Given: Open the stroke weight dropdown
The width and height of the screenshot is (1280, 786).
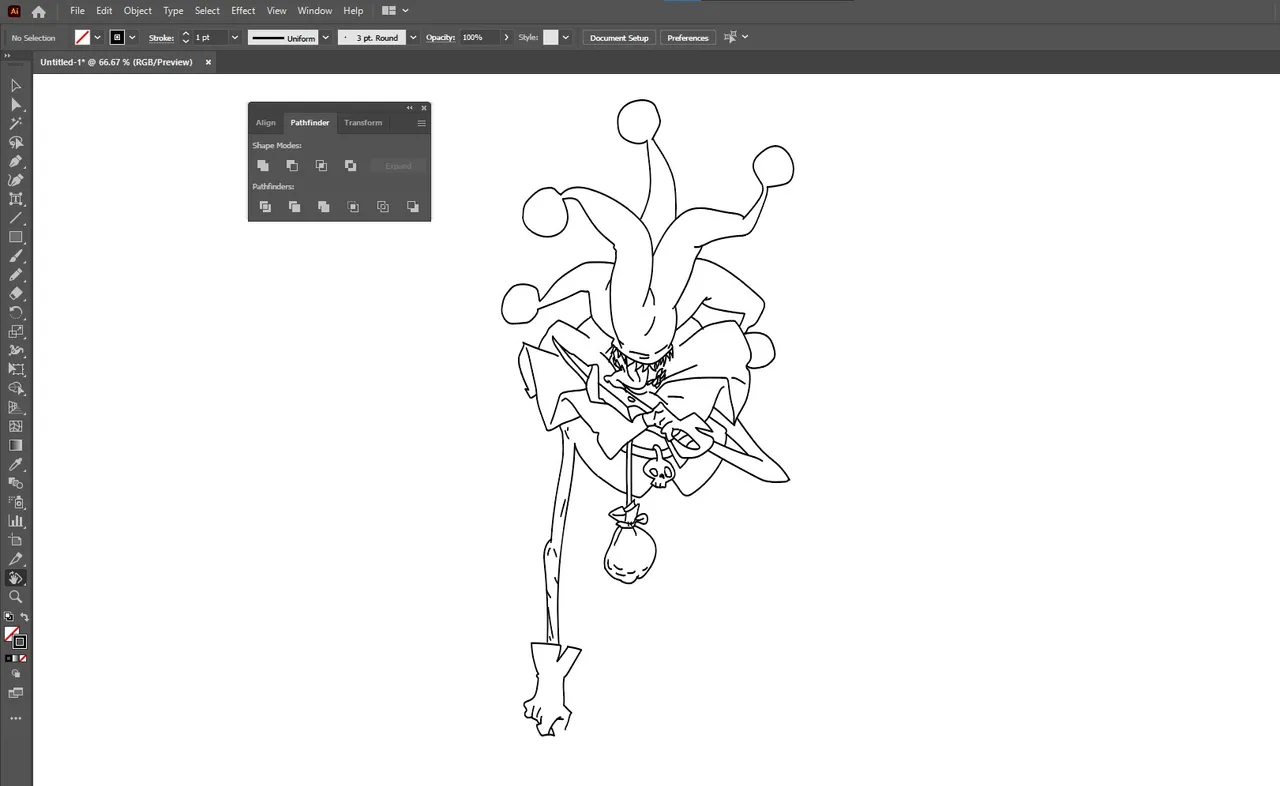Looking at the screenshot, I should (235, 38).
